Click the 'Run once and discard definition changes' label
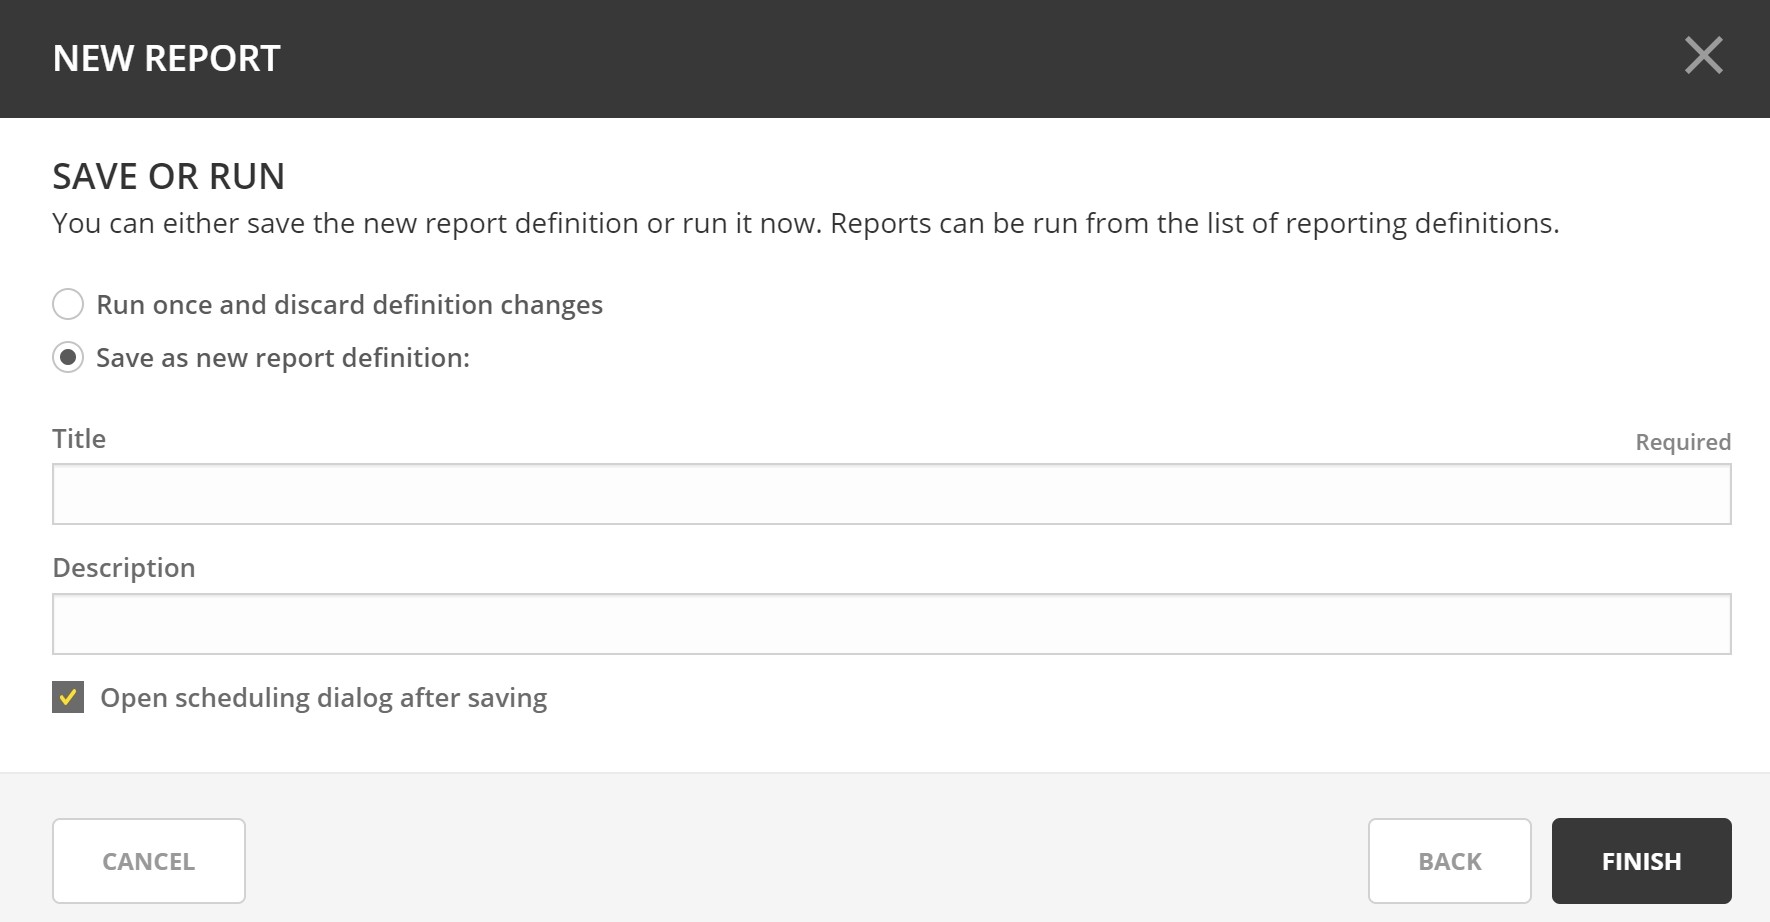Image resolution: width=1770 pixels, height=922 pixels. (x=349, y=305)
